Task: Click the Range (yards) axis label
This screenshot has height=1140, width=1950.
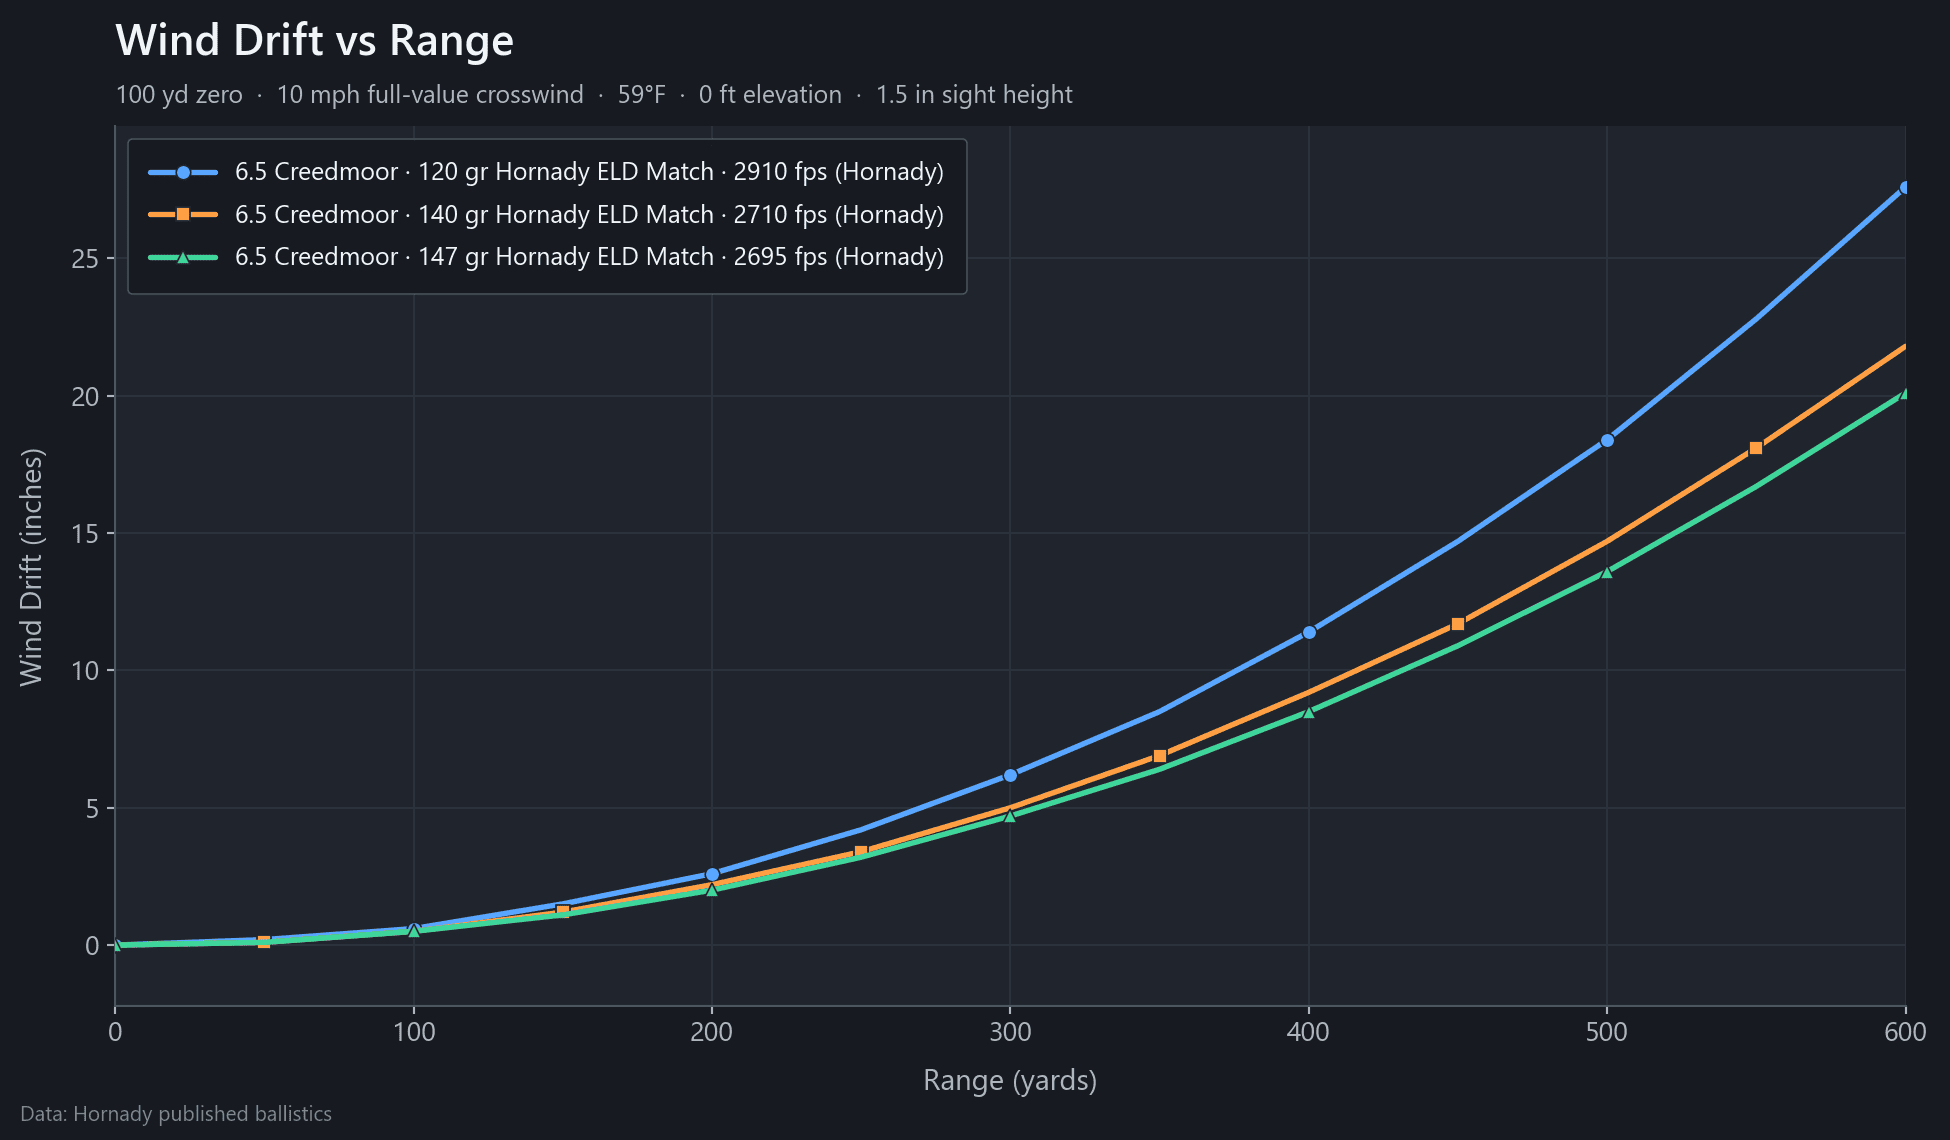Action: coord(1010,1081)
